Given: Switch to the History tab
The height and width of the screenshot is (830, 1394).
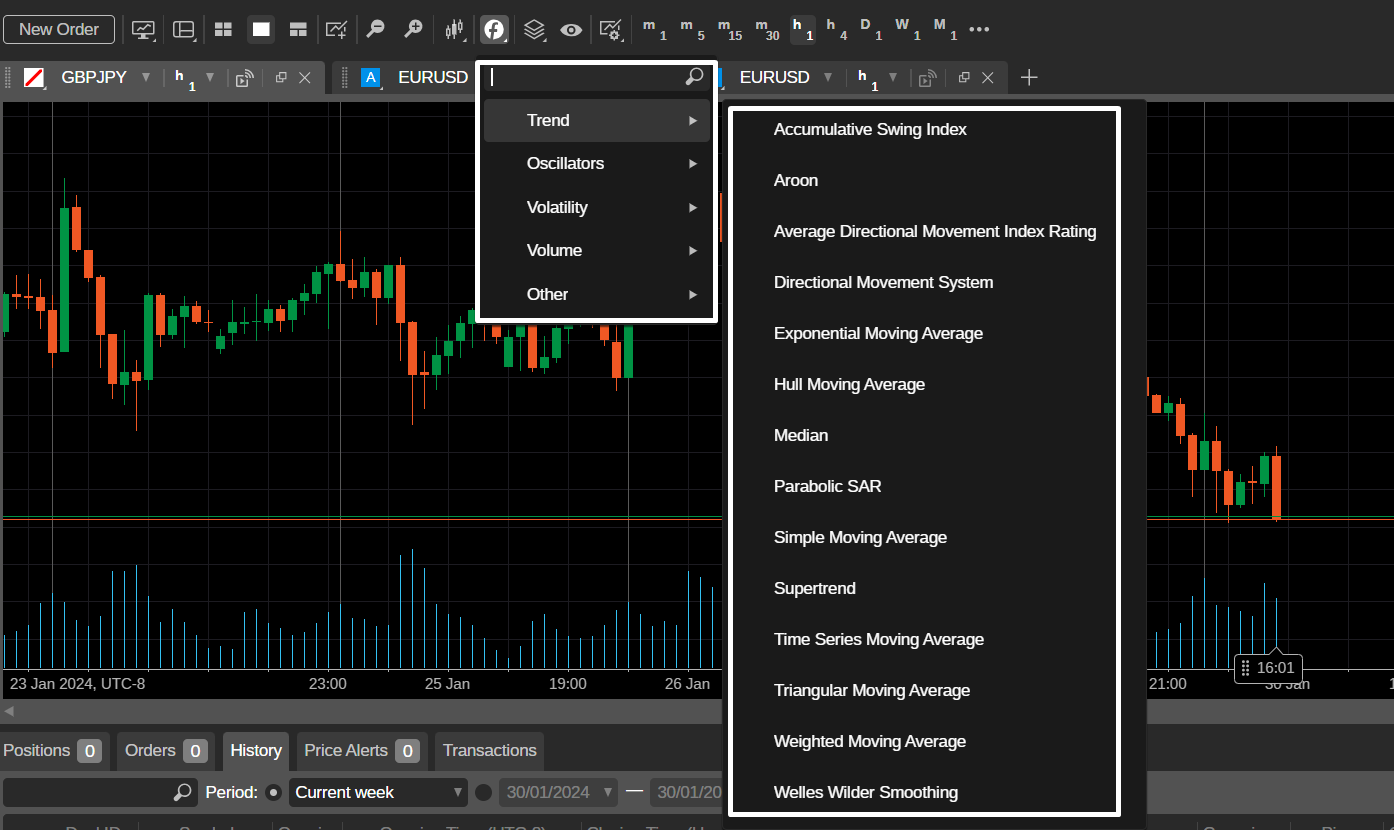Looking at the screenshot, I should click(256, 750).
